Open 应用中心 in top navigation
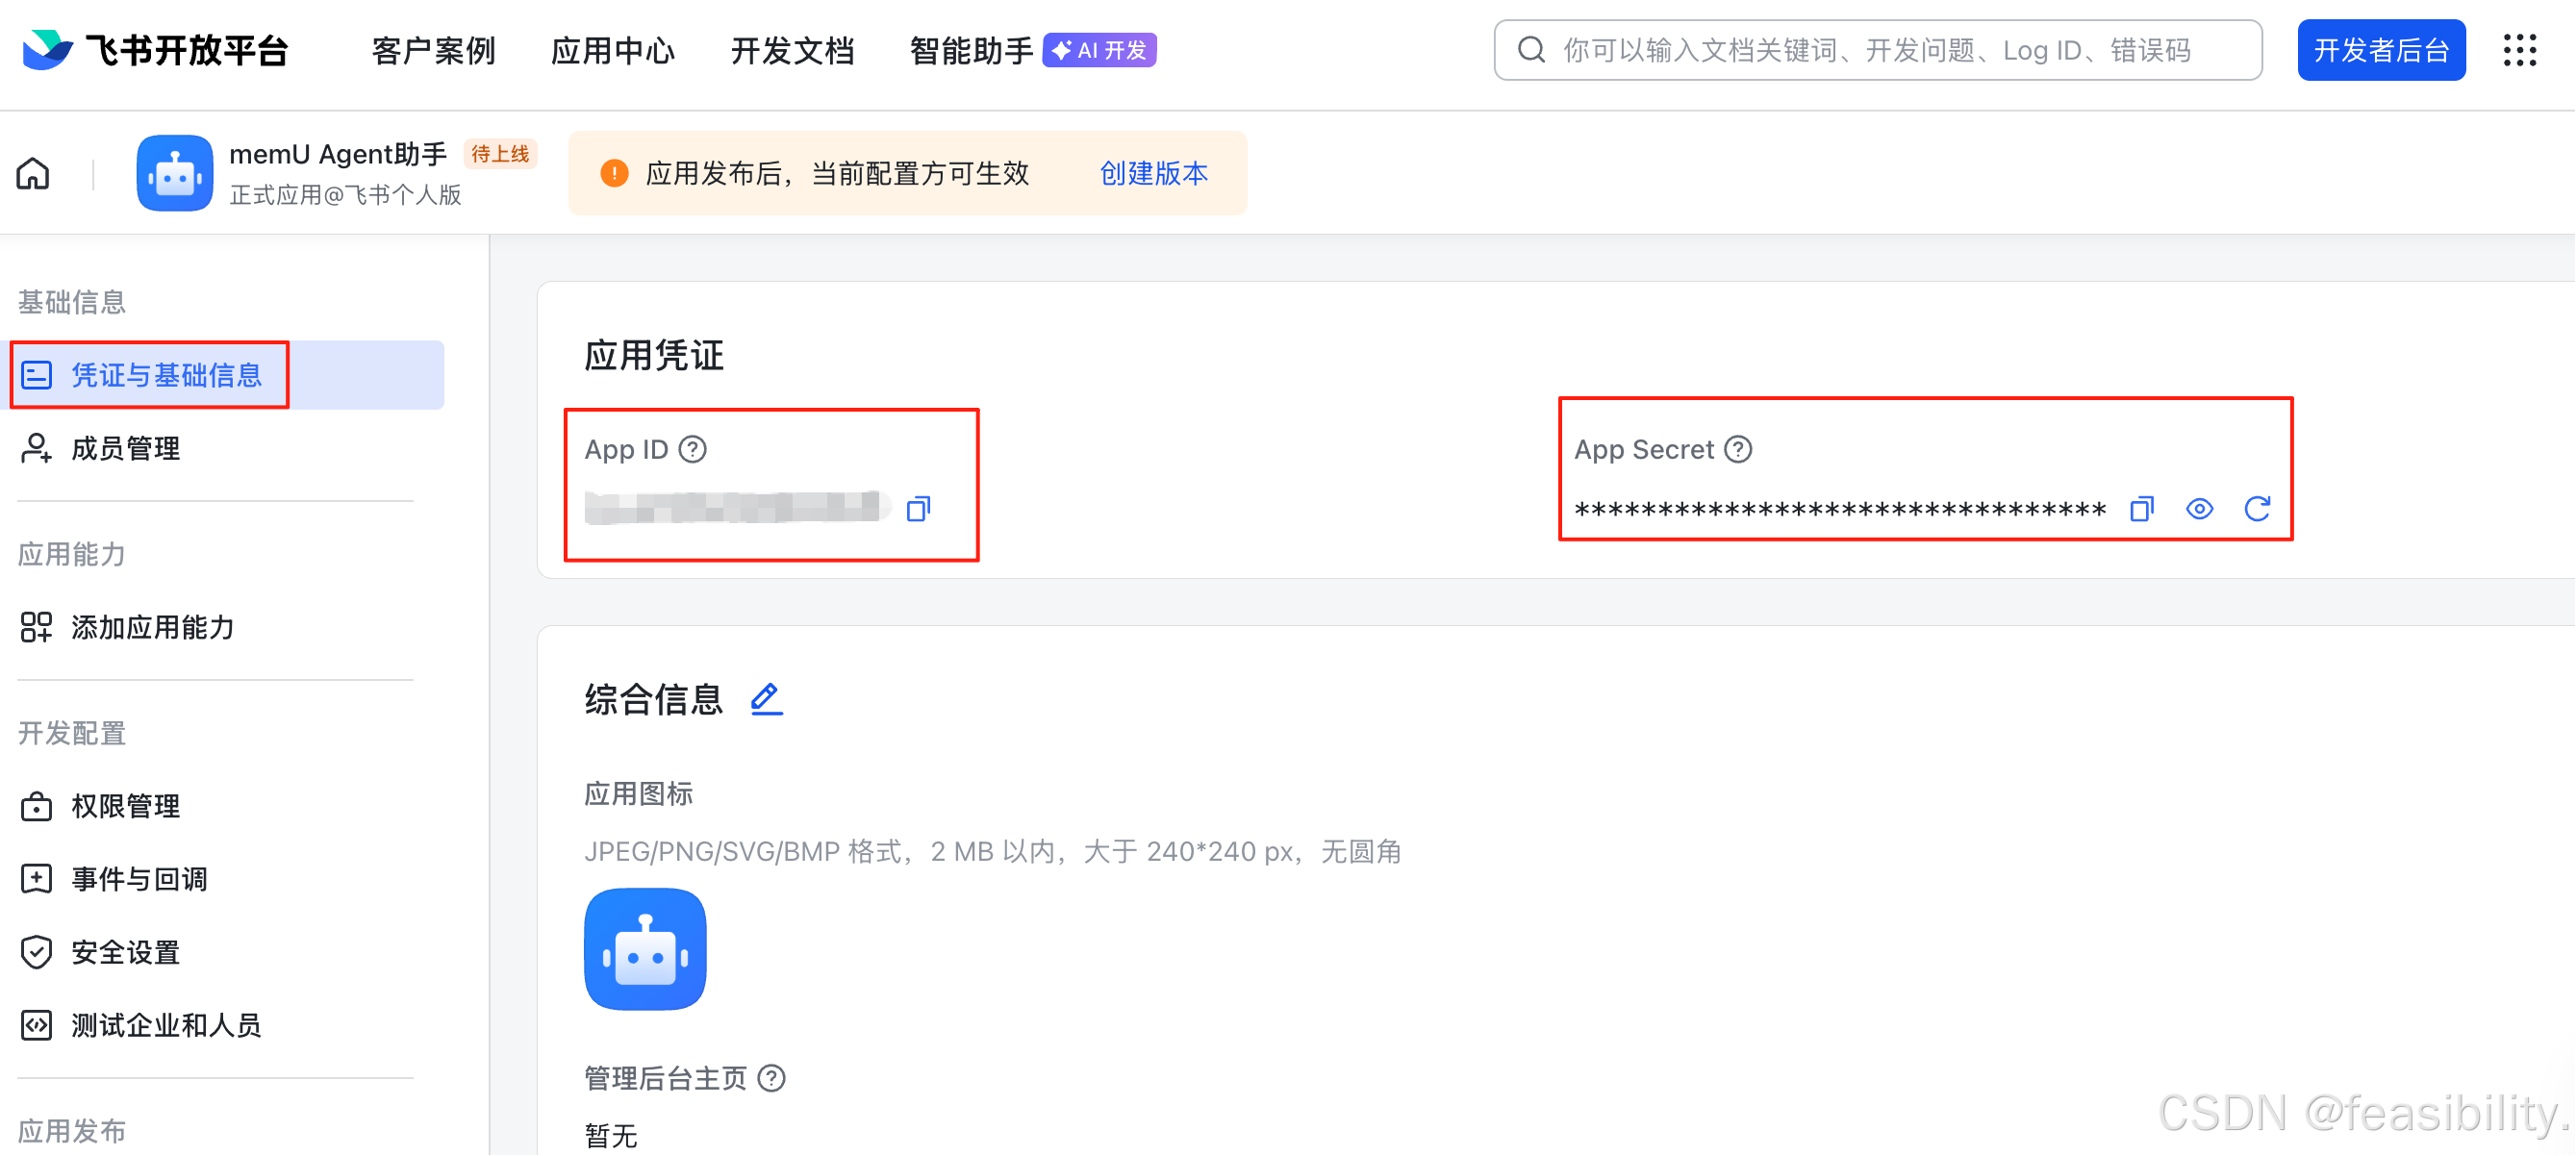 (613, 50)
